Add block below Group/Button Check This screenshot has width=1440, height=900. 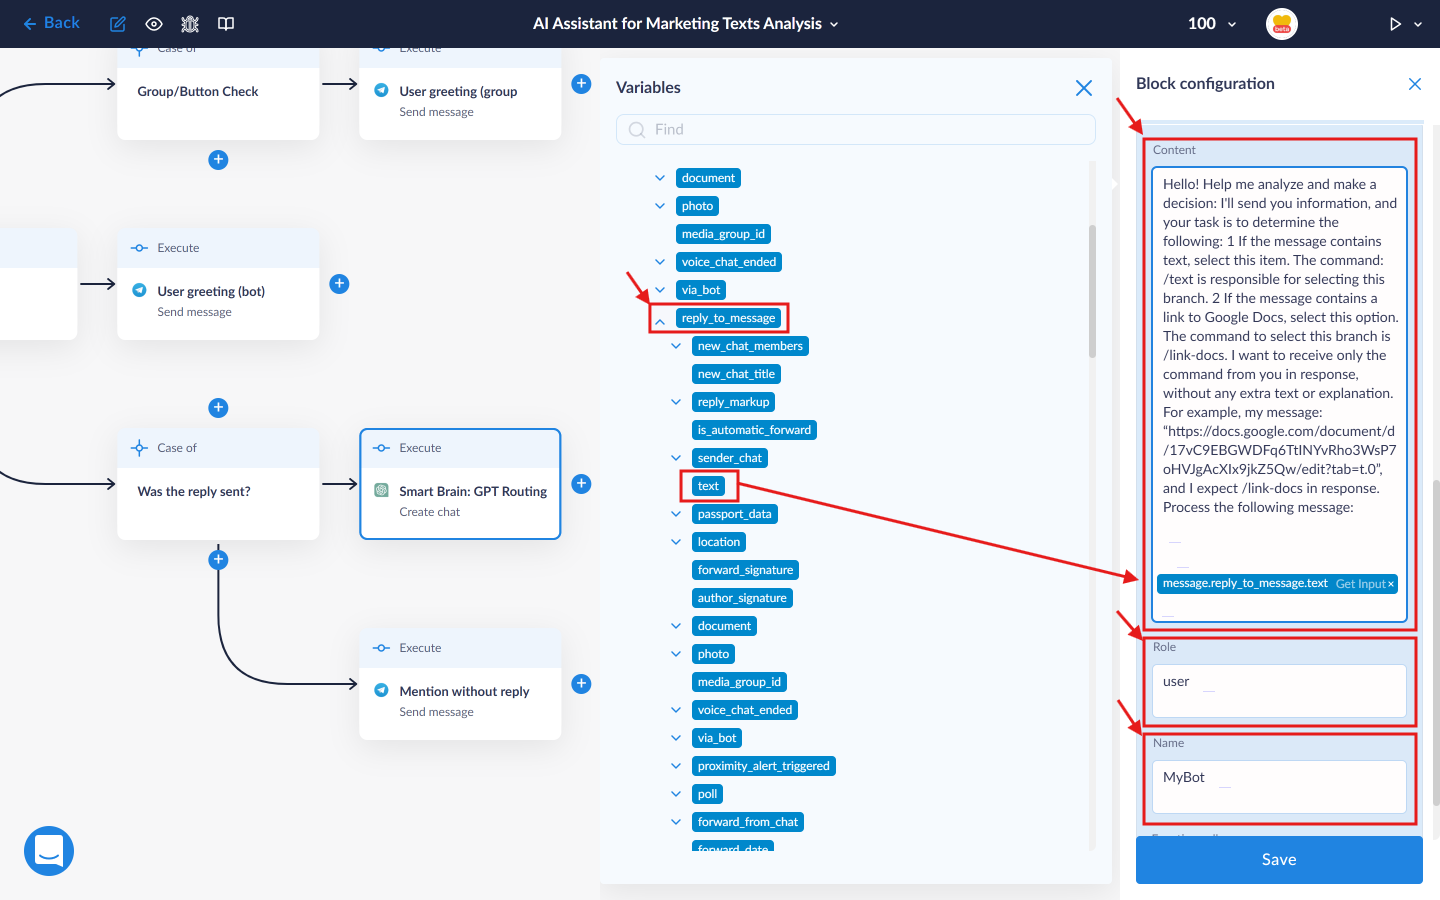218,160
